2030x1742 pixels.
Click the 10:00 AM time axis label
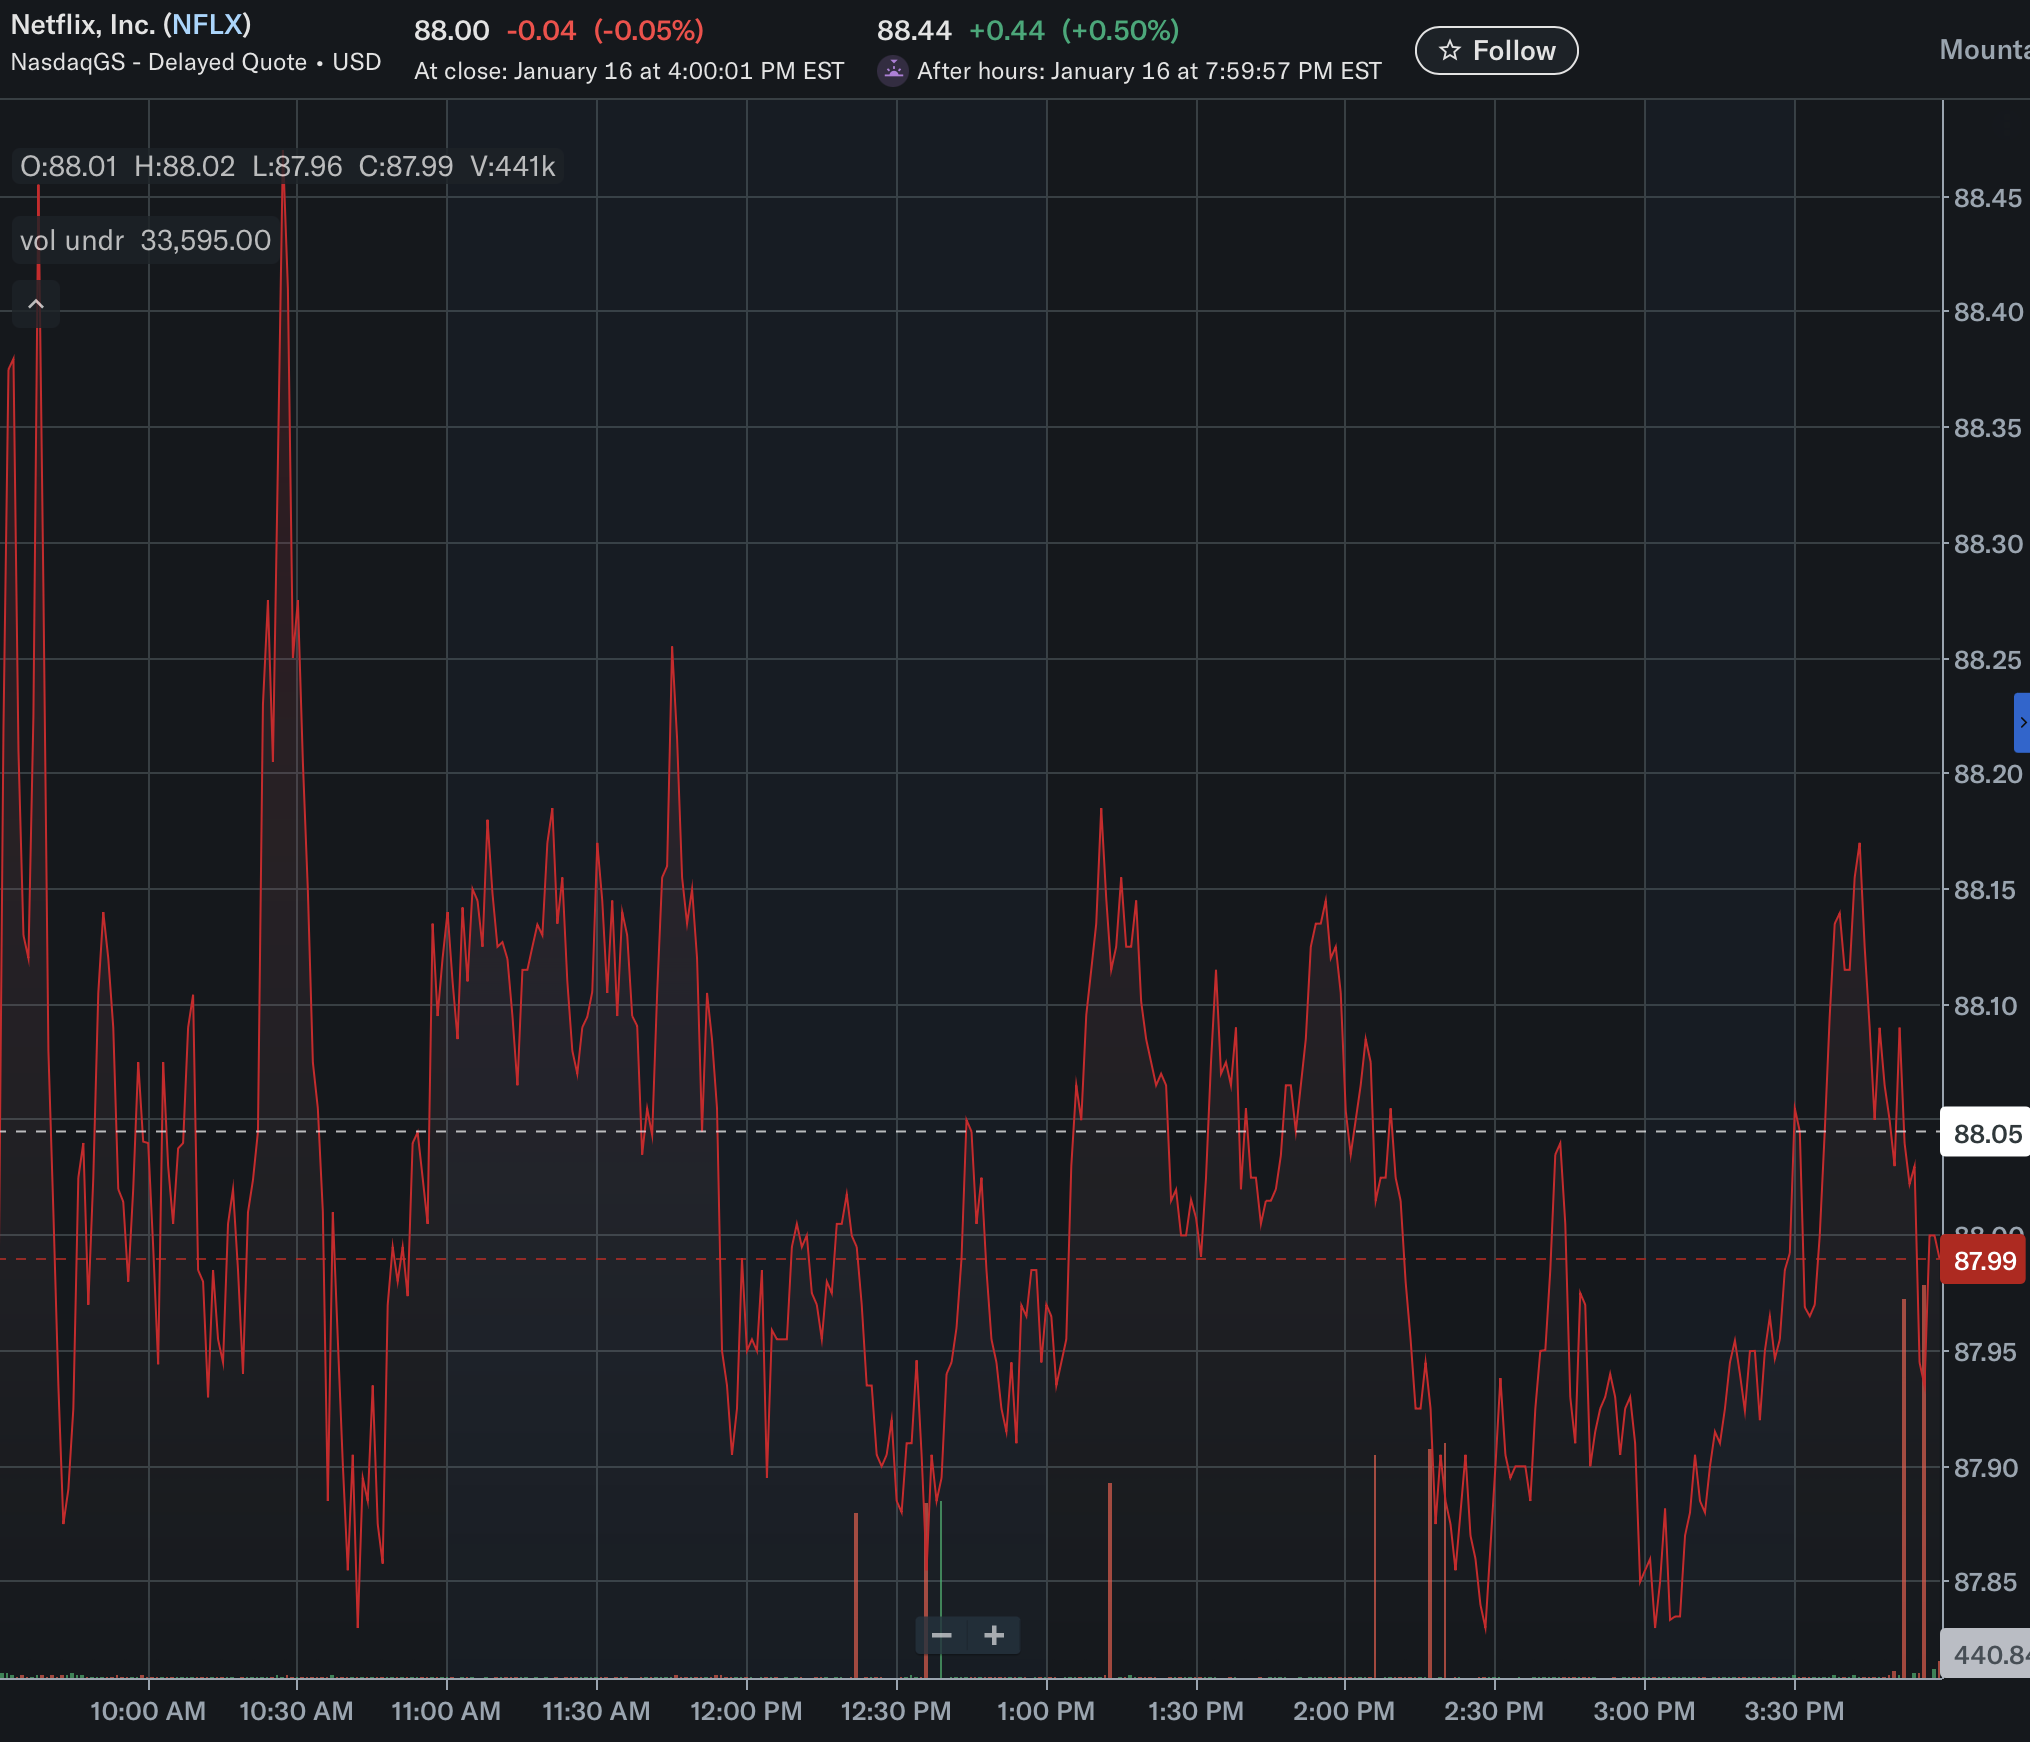(148, 1711)
